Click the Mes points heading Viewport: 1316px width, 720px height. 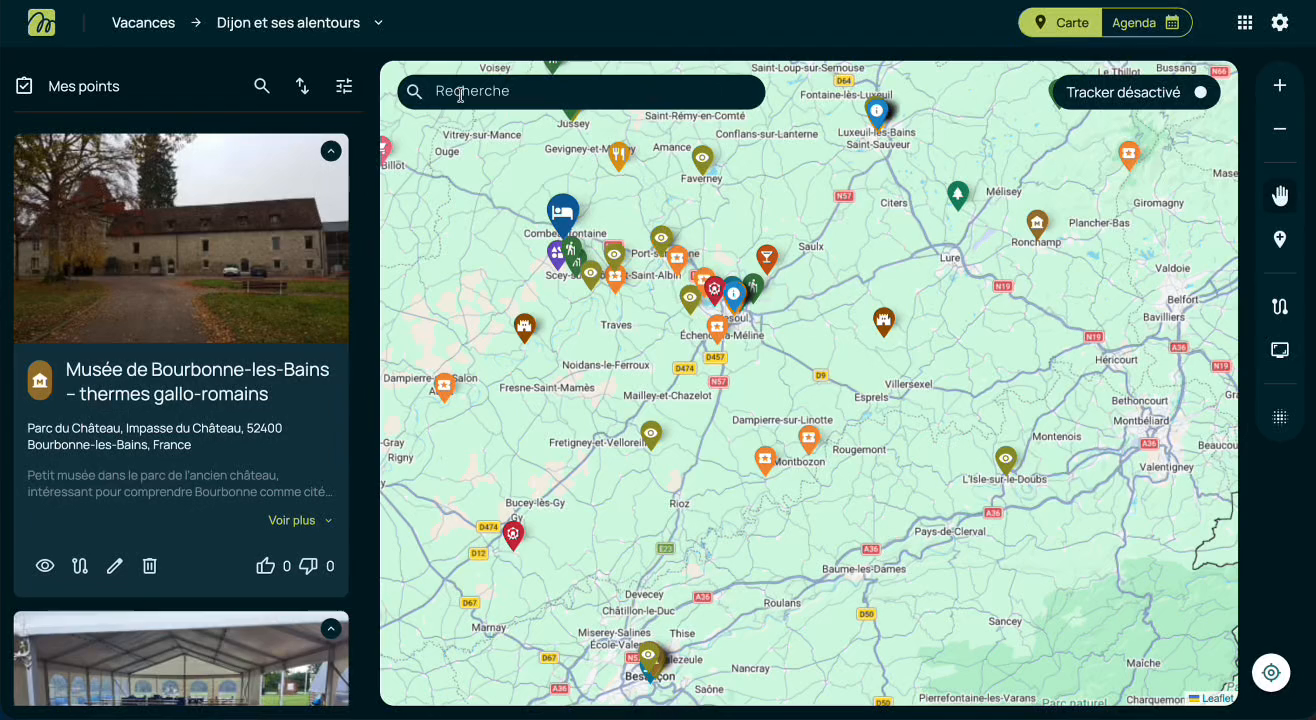[84, 86]
